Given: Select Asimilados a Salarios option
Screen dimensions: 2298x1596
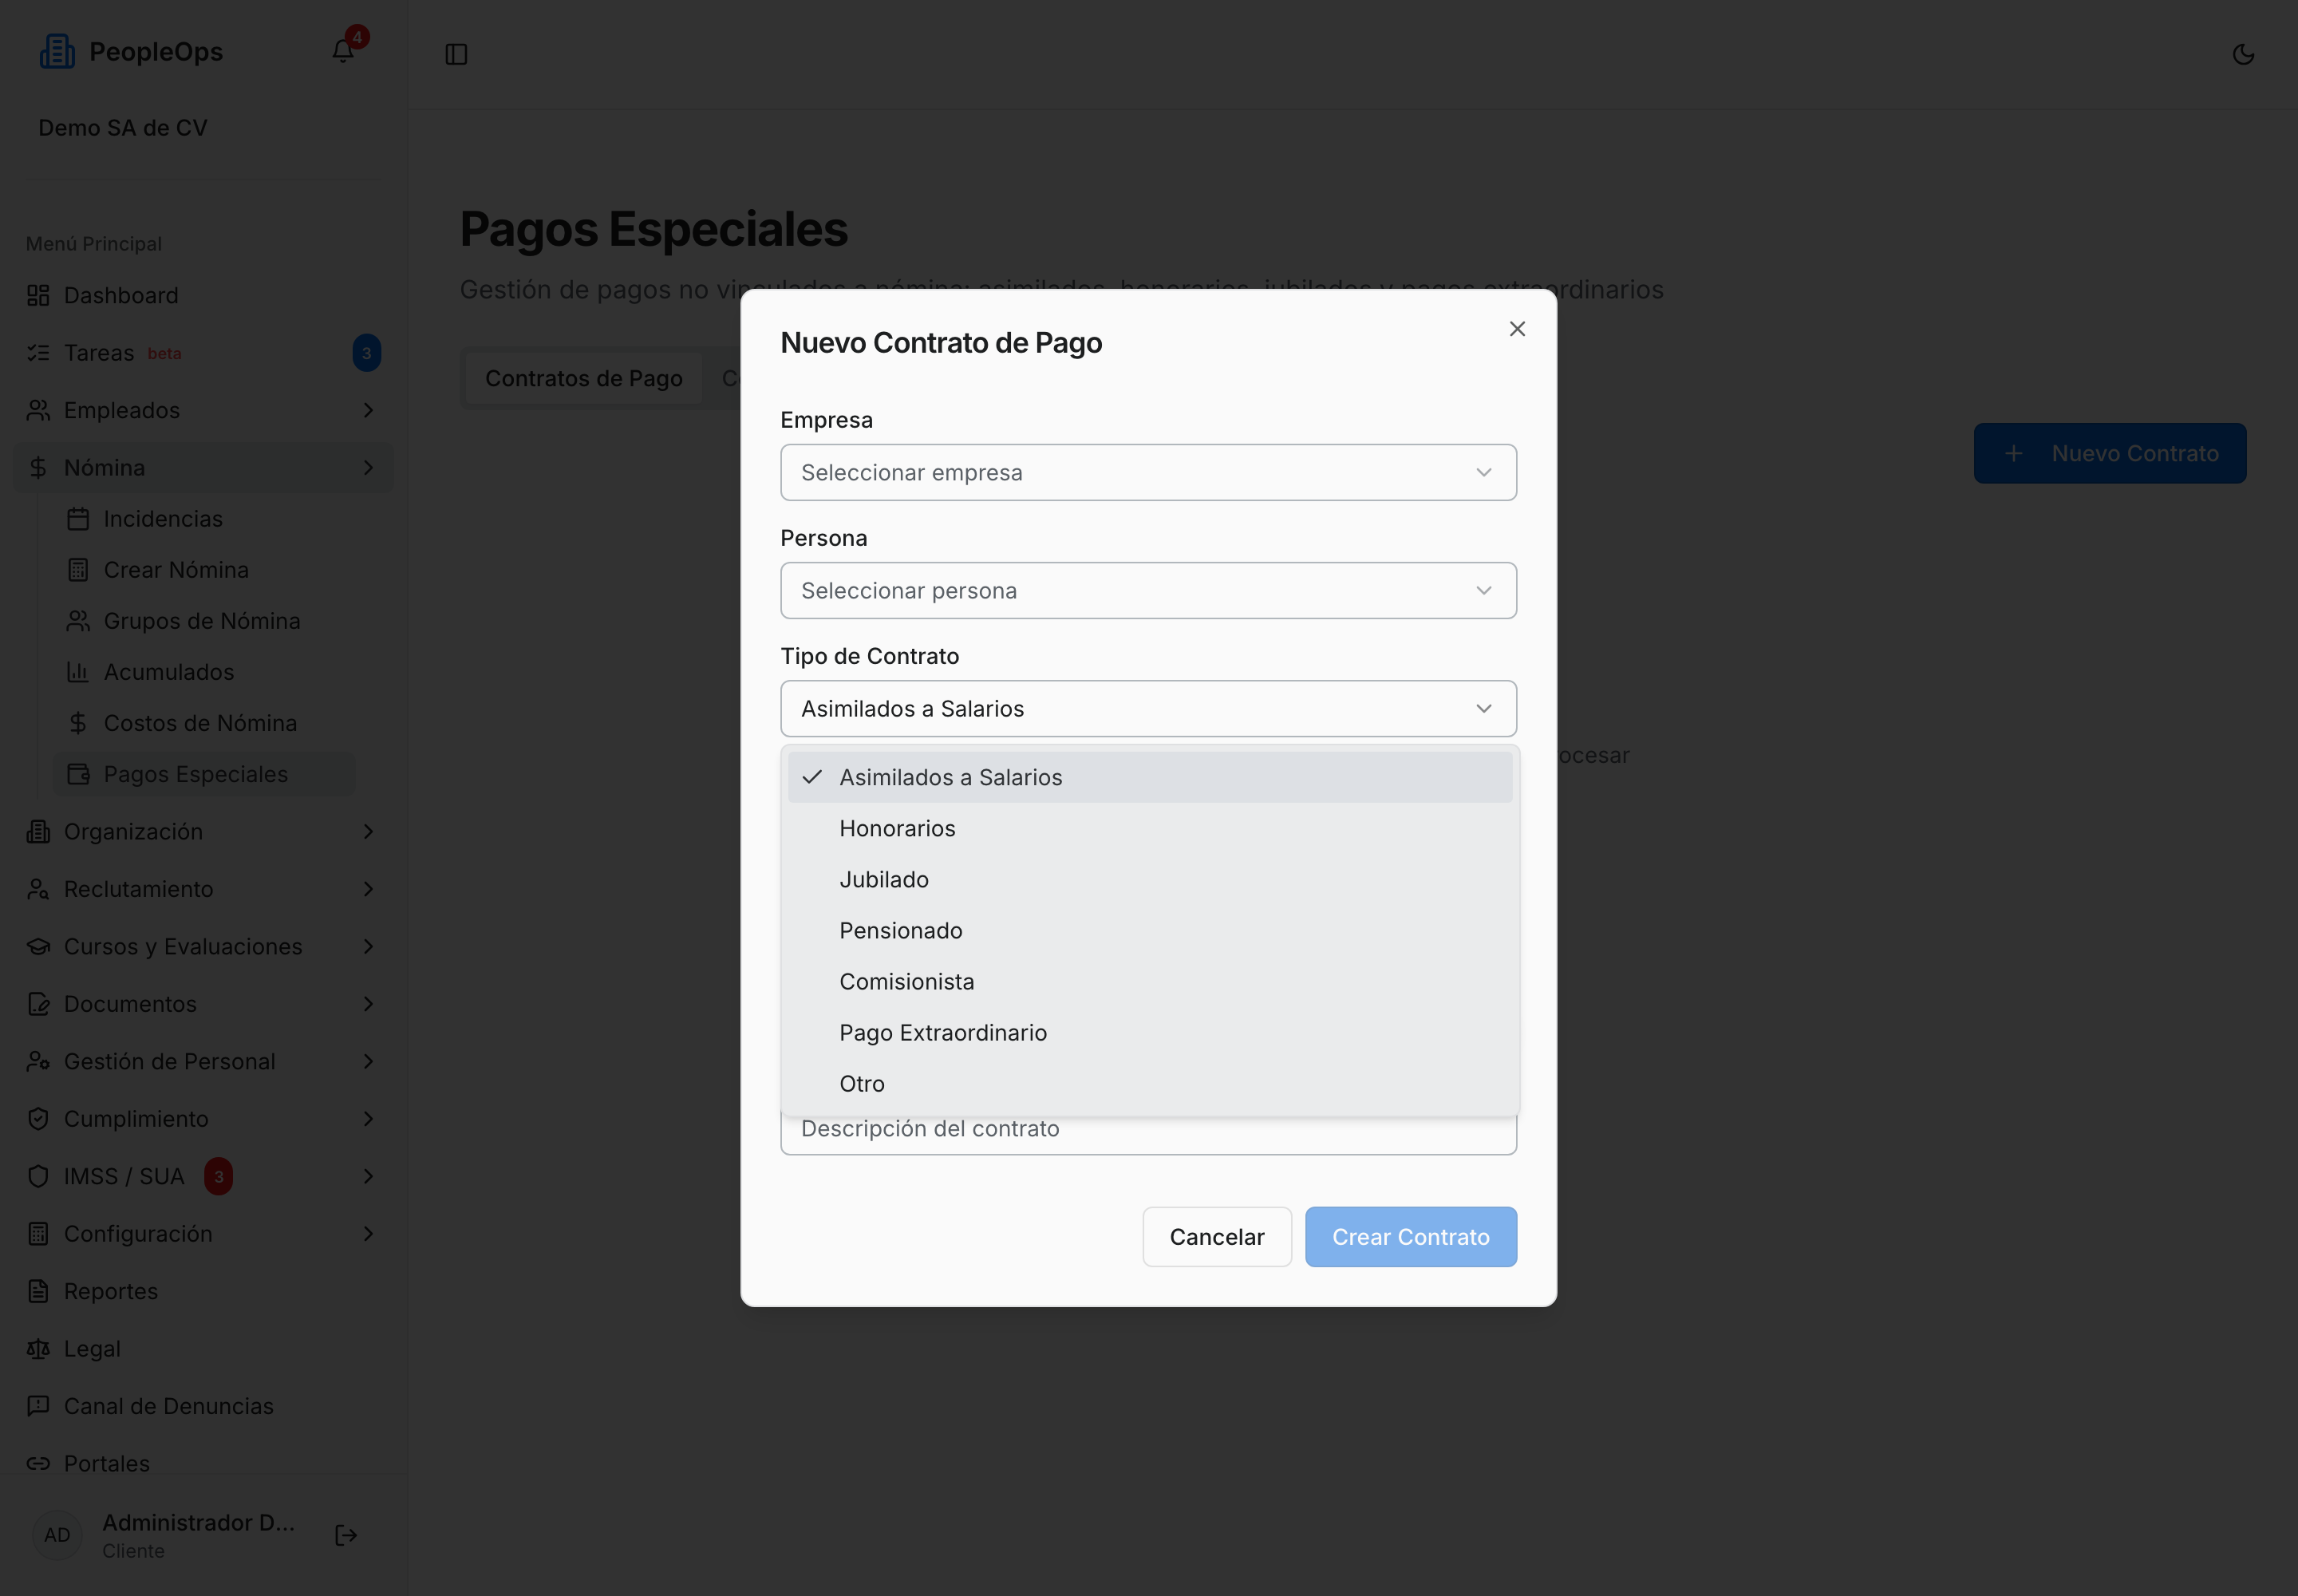Looking at the screenshot, I should click(x=1149, y=777).
